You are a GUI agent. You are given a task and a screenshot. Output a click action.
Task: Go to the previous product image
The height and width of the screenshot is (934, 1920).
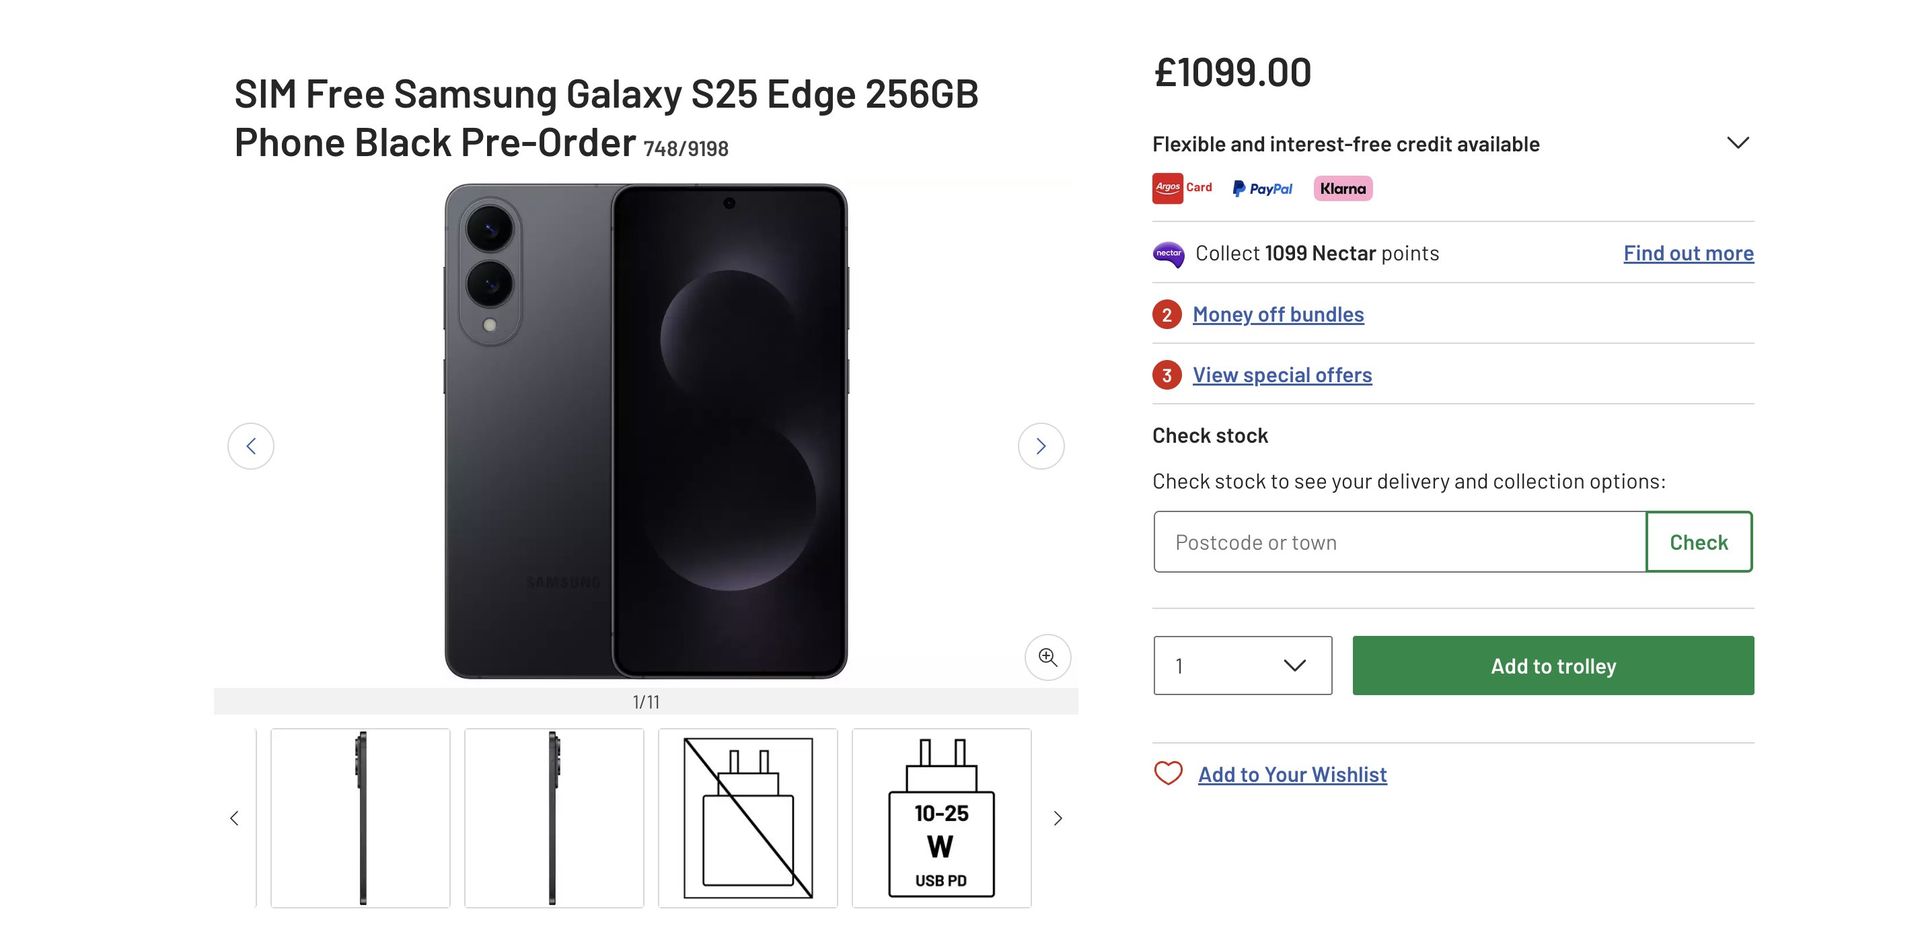tap(251, 446)
